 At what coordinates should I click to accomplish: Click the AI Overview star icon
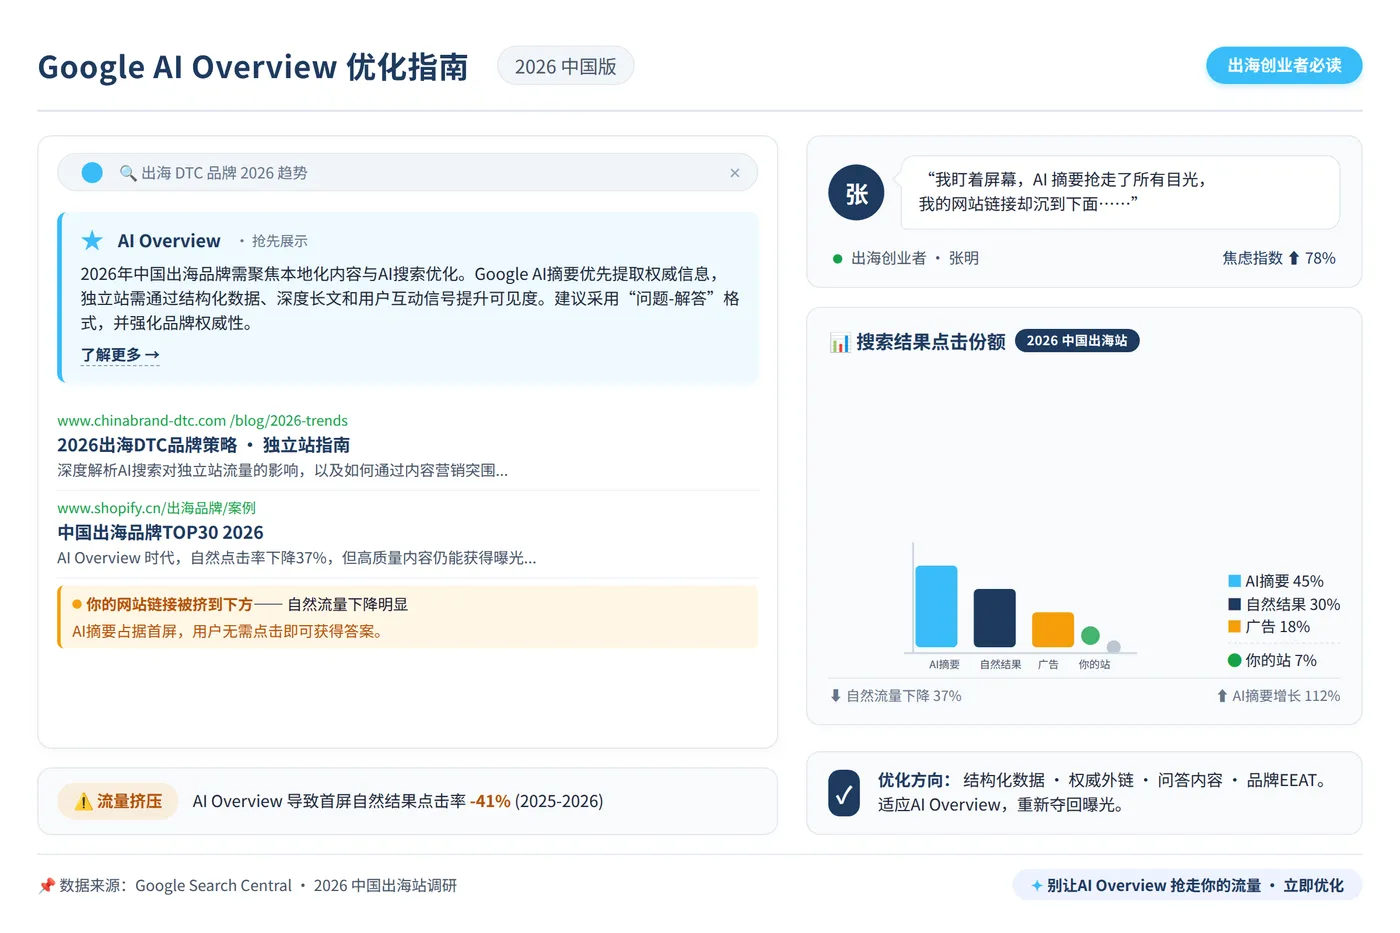click(92, 241)
